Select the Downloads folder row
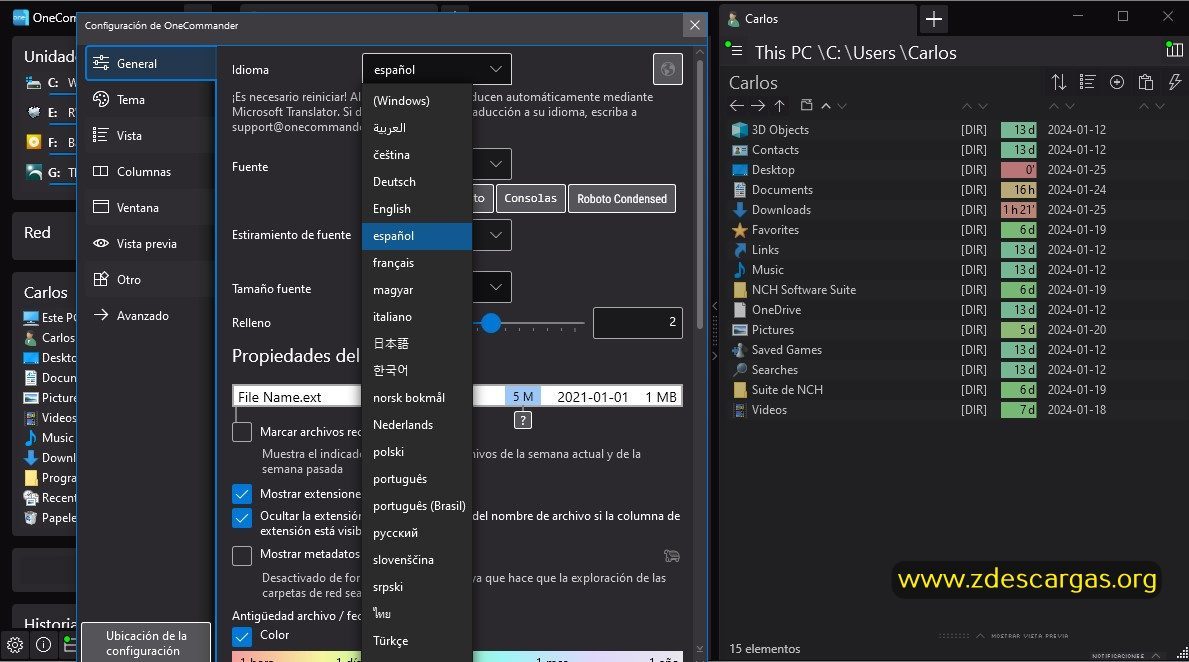Image resolution: width=1189 pixels, height=662 pixels. click(919, 210)
